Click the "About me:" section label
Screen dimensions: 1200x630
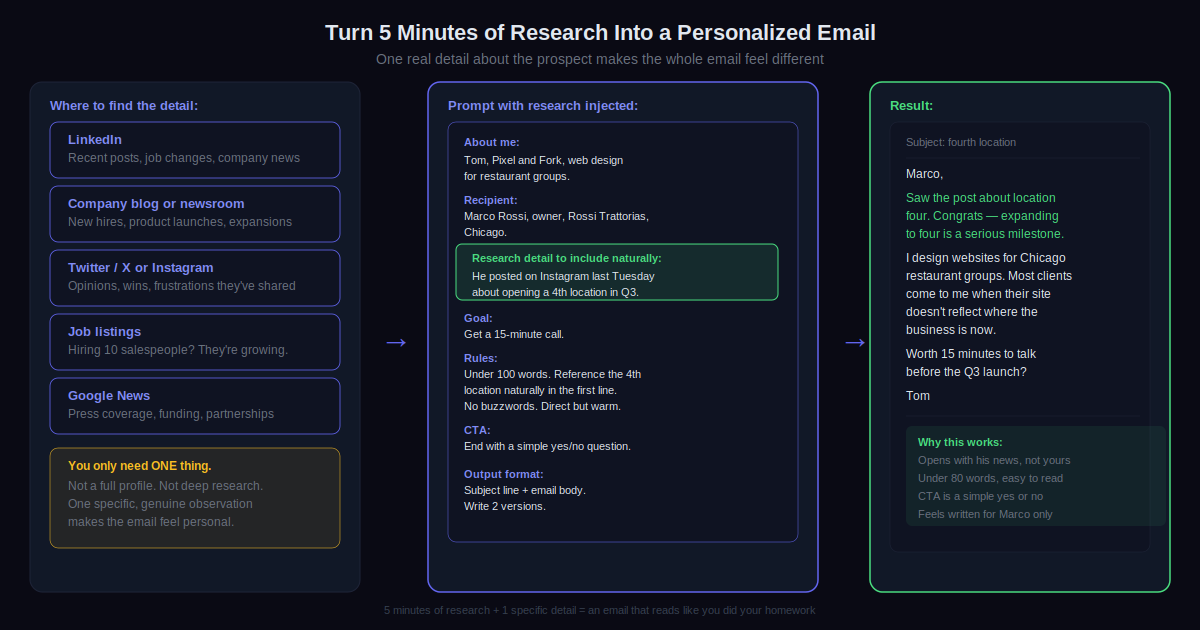click(492, 142)
